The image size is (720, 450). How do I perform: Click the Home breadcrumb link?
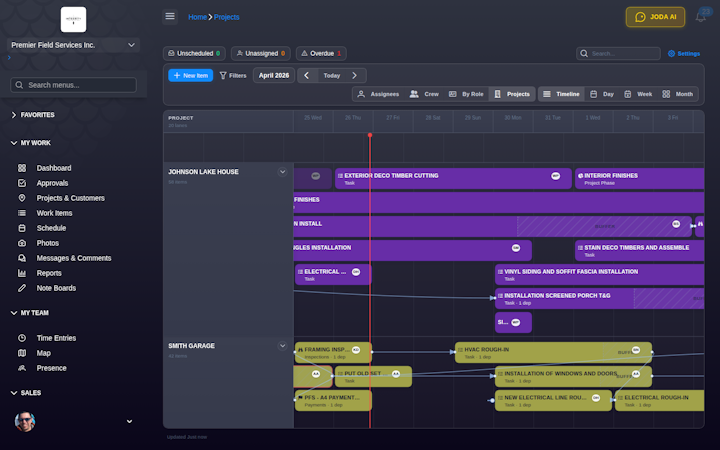click(x=197, y=17)
